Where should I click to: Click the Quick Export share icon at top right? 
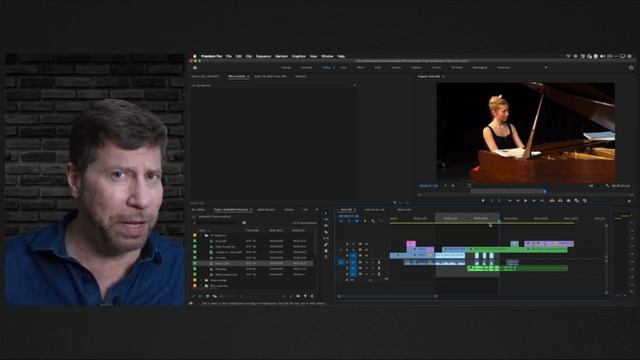[x=631, y=67]
